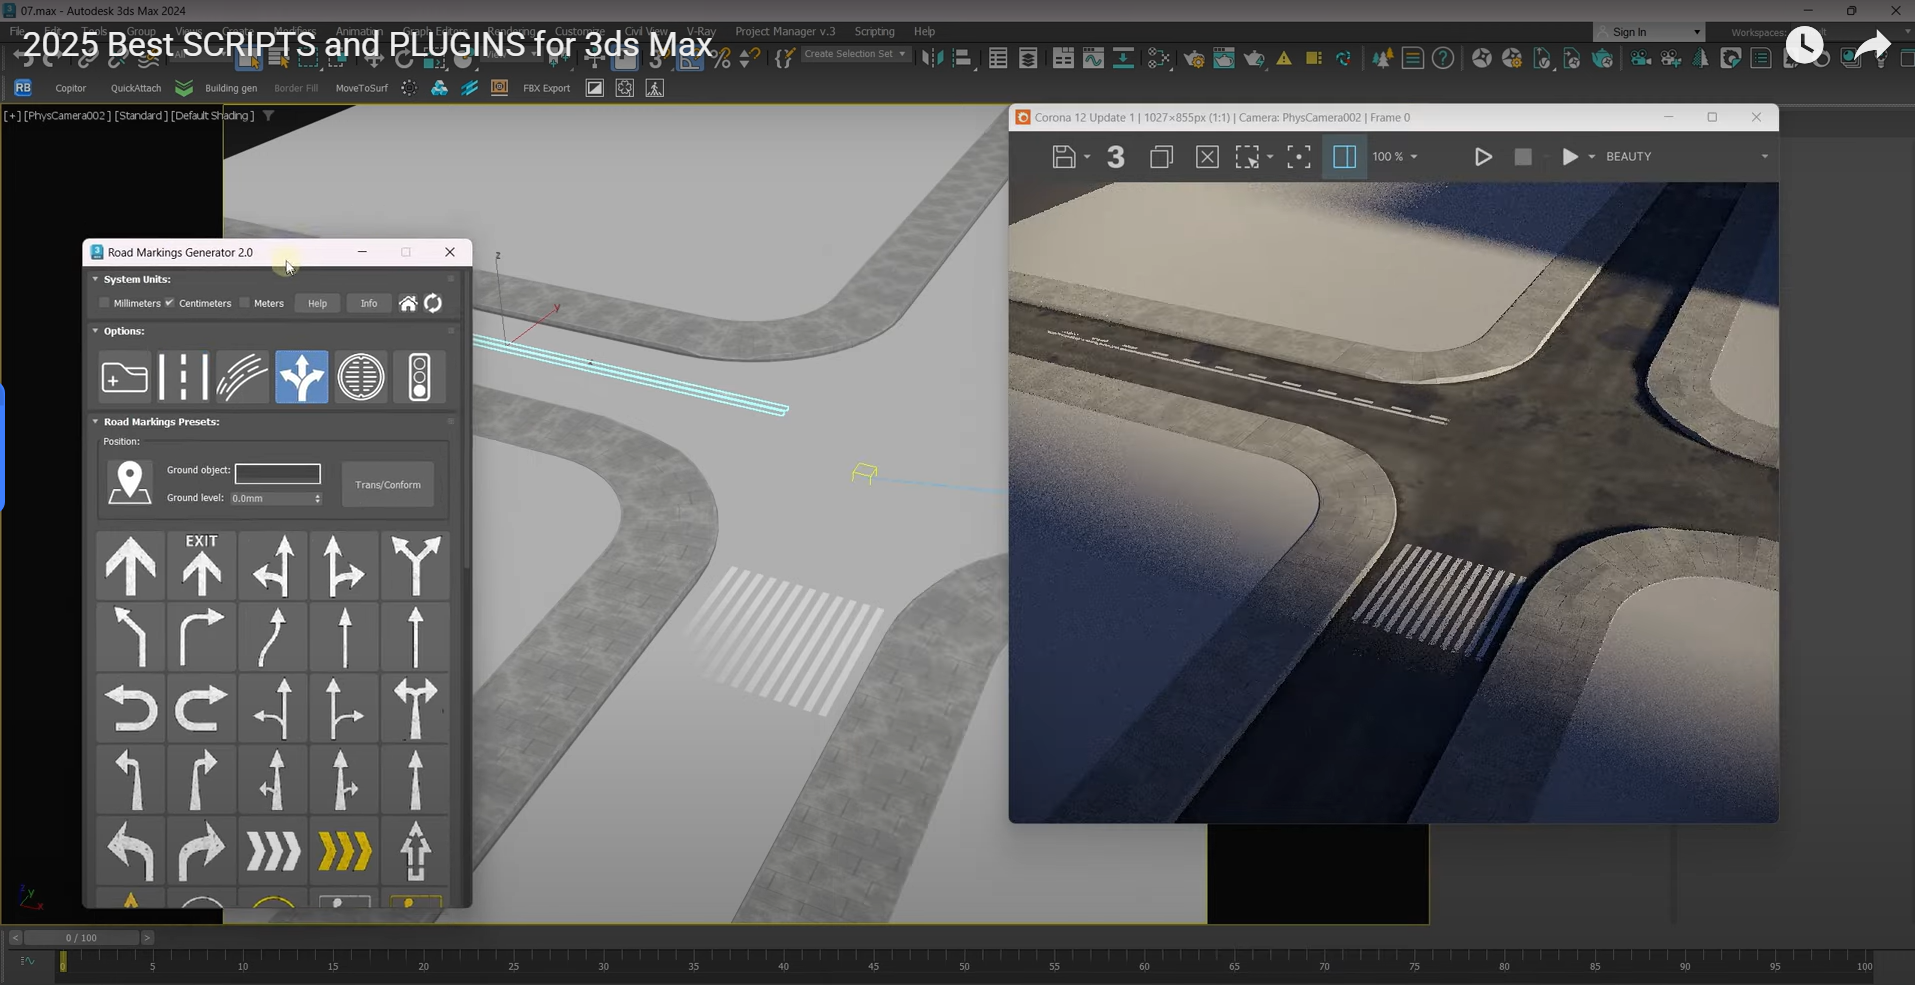Enable Millimeters units checkbox
This screenshot has height=985, width=1915.
pos(104,303)
